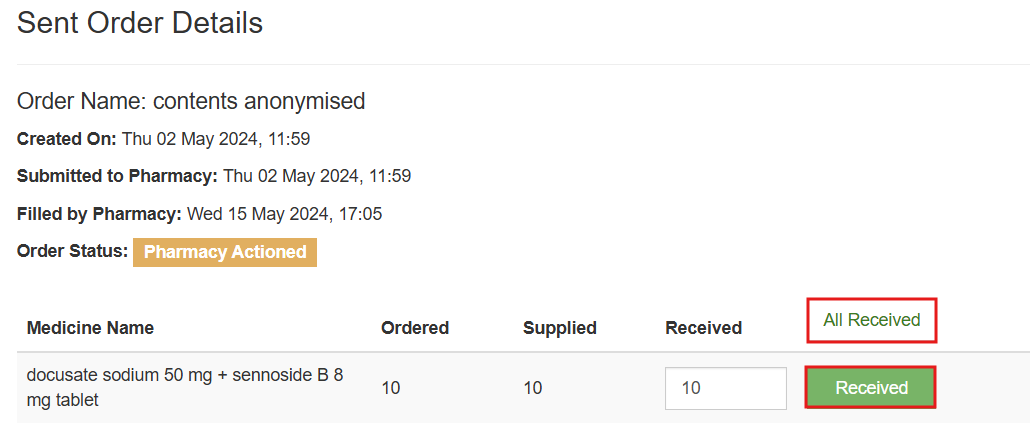Image resolution: width=1030 pixels, height=442 pixels.
Task: Click the Submitted to Pharmacy label
Action: pyautogui.click(x=117, y=176)
